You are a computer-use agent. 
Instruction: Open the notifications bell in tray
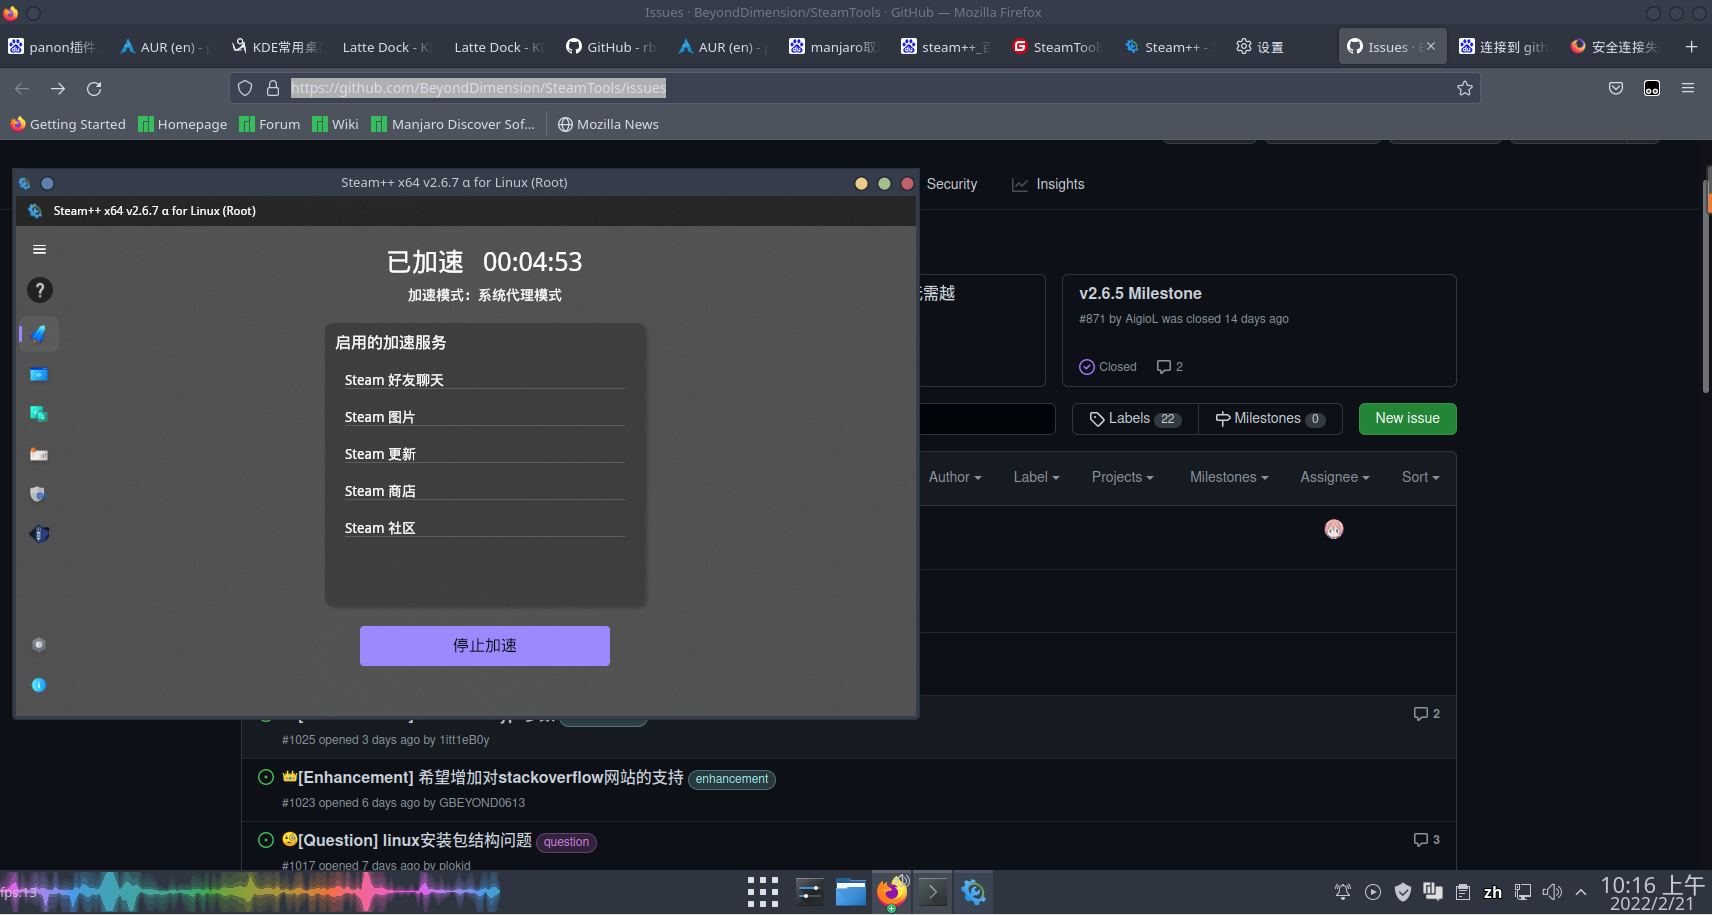[x=1343, y=892]
